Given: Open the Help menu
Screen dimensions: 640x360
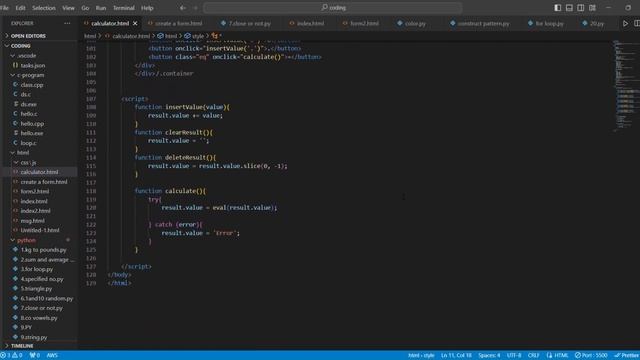Looking at the screenshot, I should (147, 8).
